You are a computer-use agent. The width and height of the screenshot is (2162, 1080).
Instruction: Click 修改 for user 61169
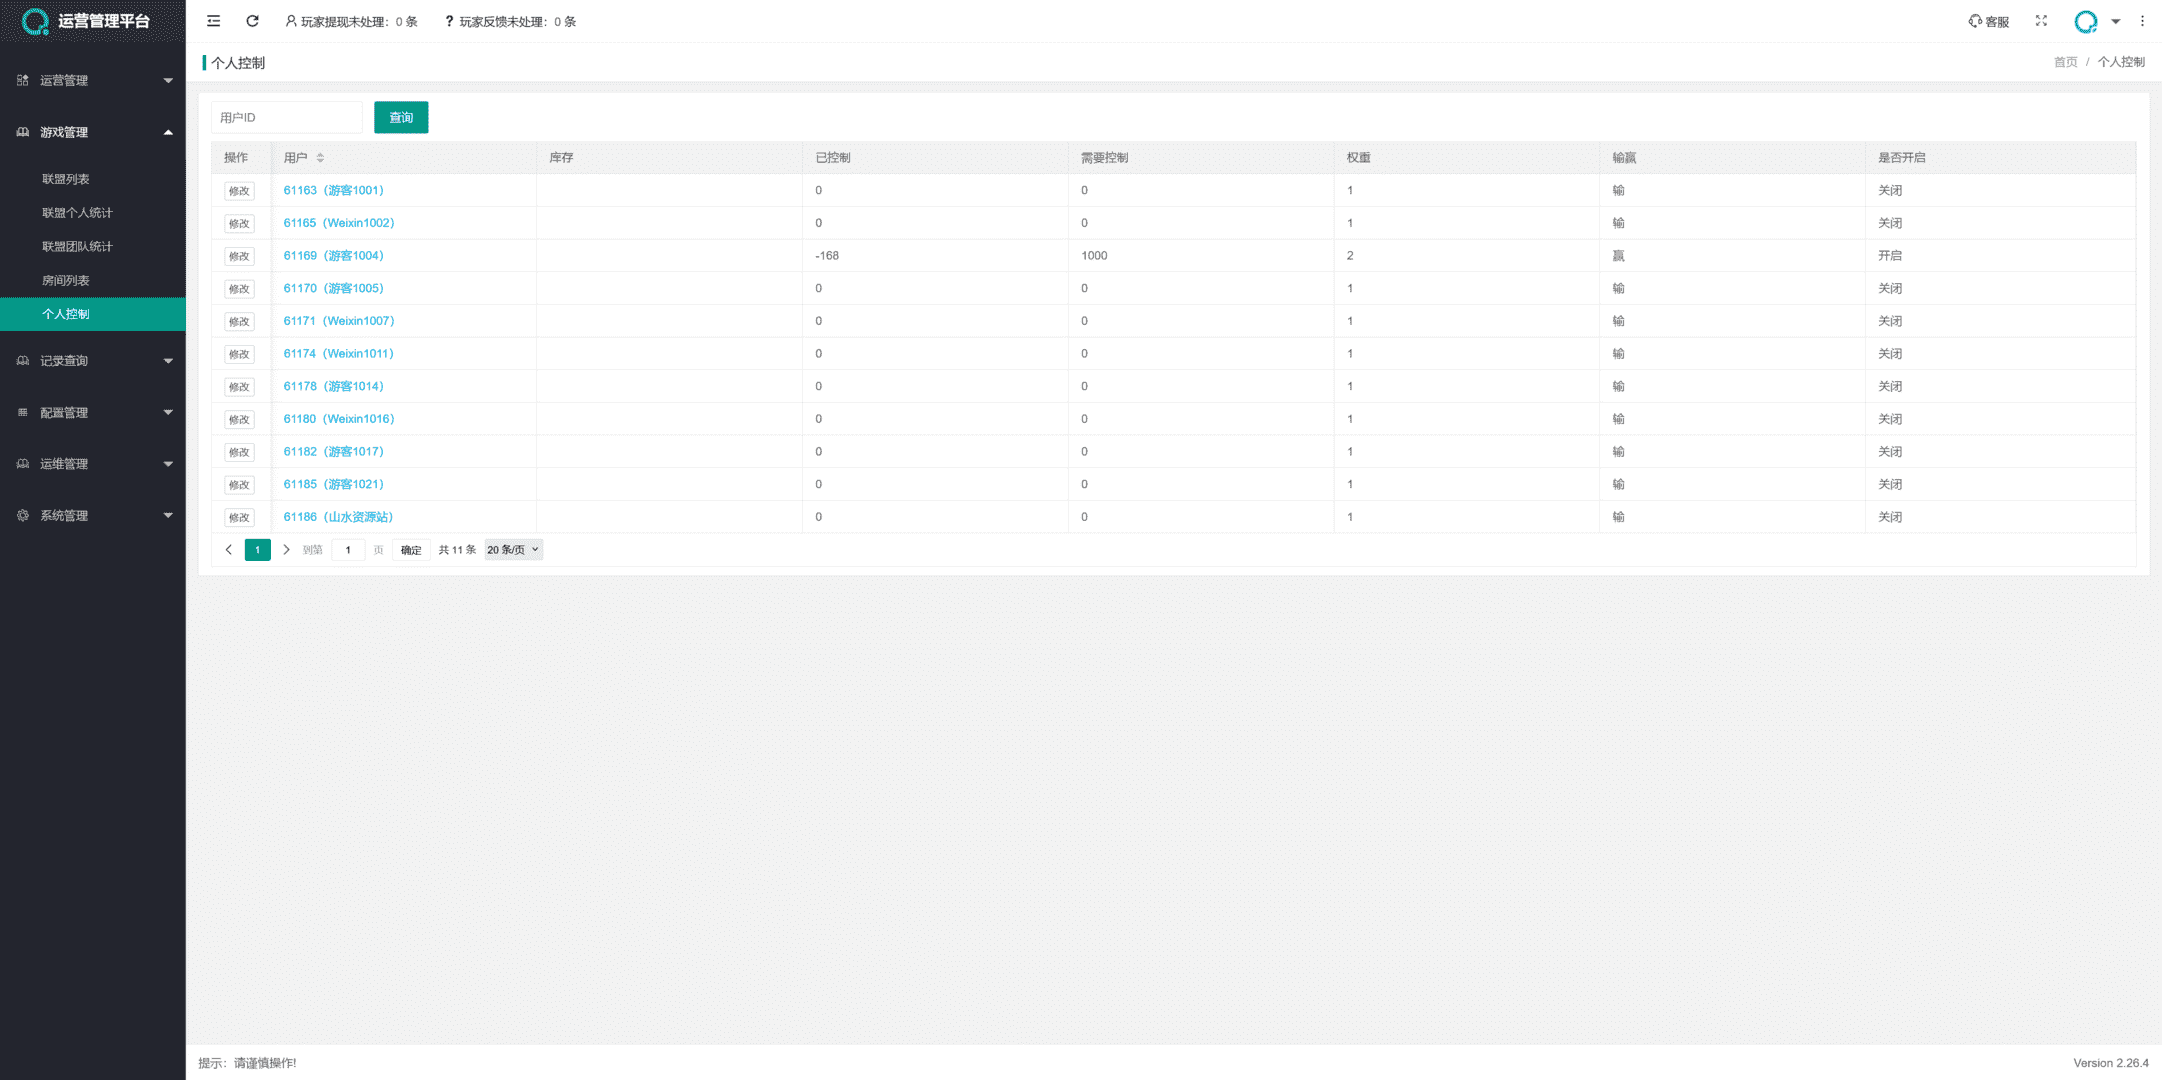click(x=239, y=256)
